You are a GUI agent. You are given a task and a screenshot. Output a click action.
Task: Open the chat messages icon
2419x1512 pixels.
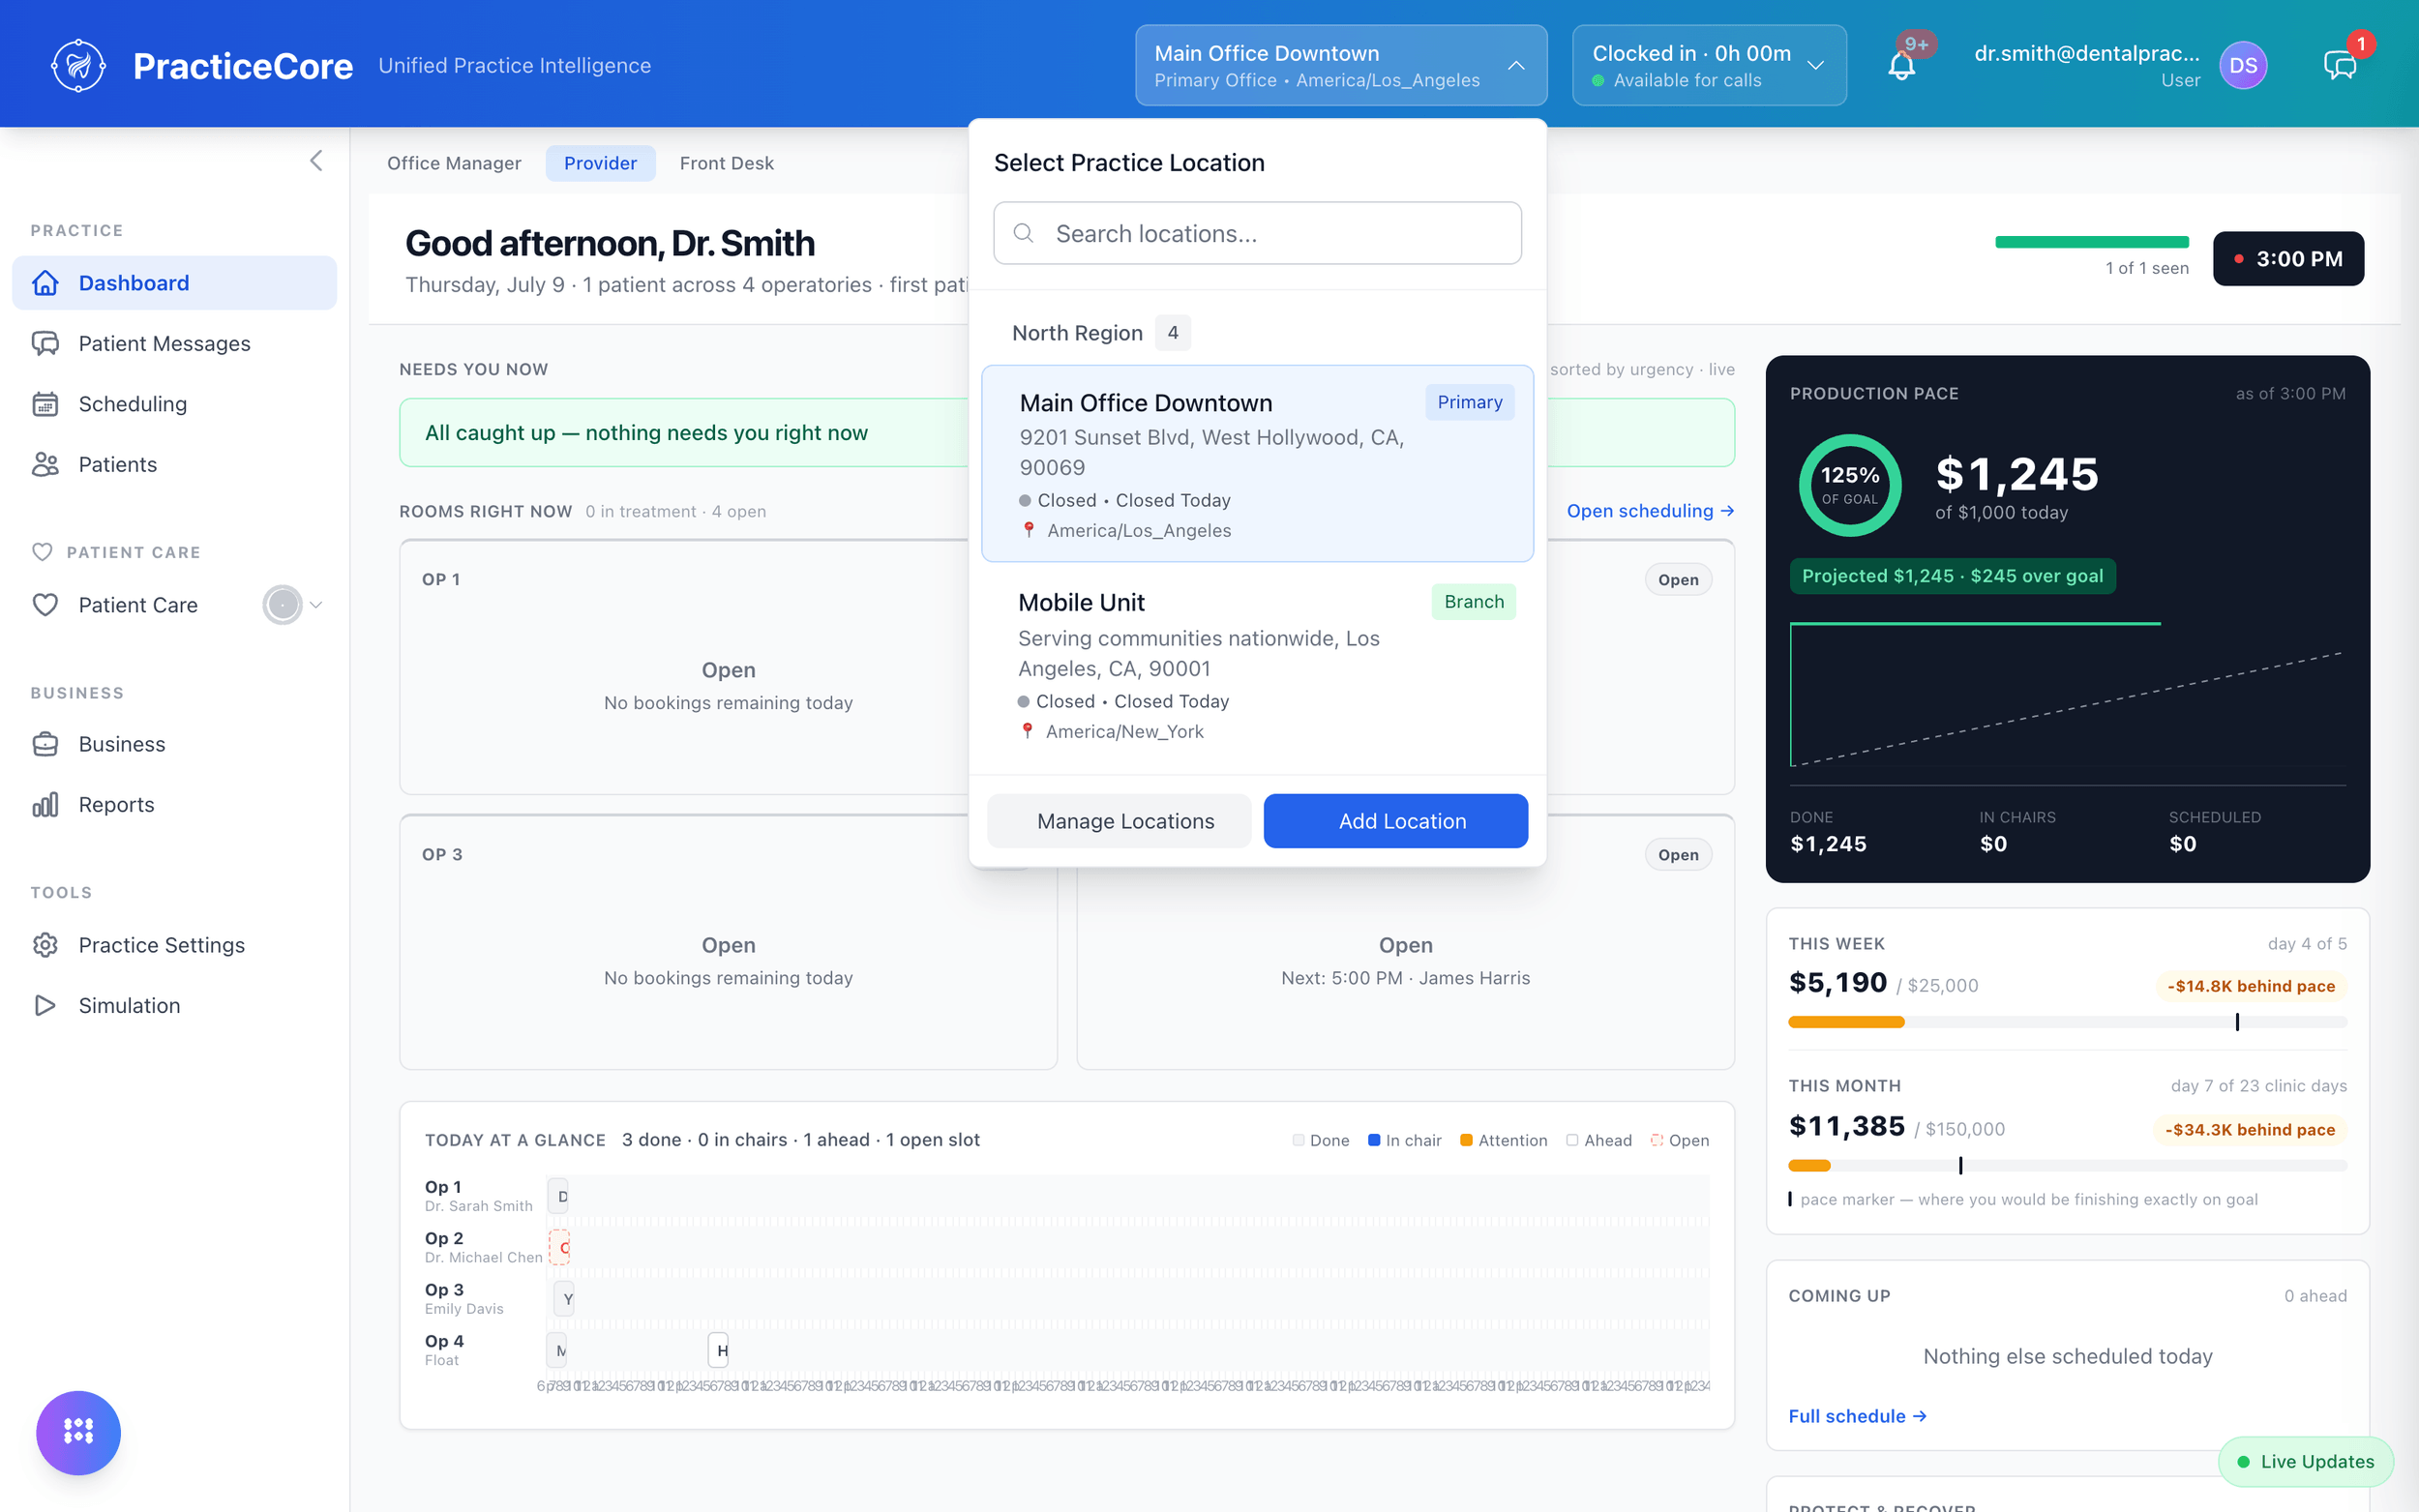coord(2340,66)
